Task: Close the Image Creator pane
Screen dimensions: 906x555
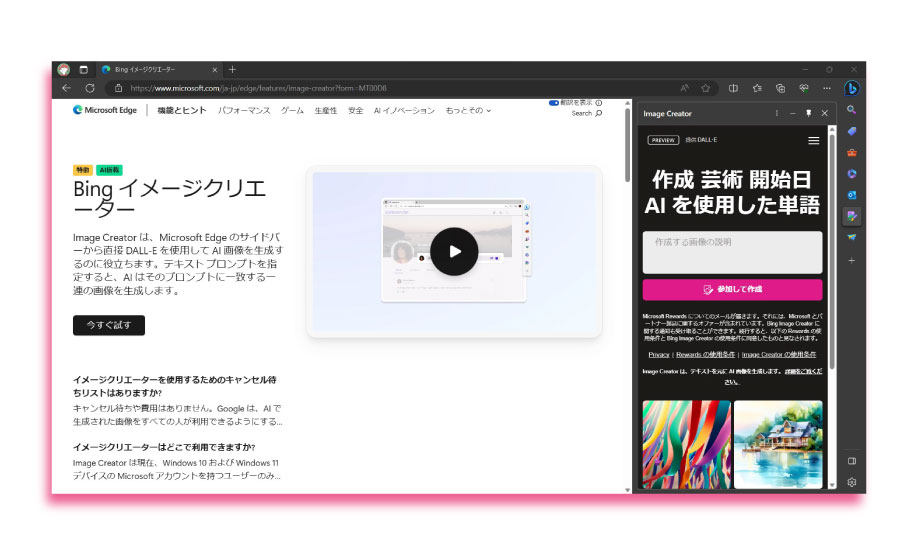Action: [x=825, y=113]
